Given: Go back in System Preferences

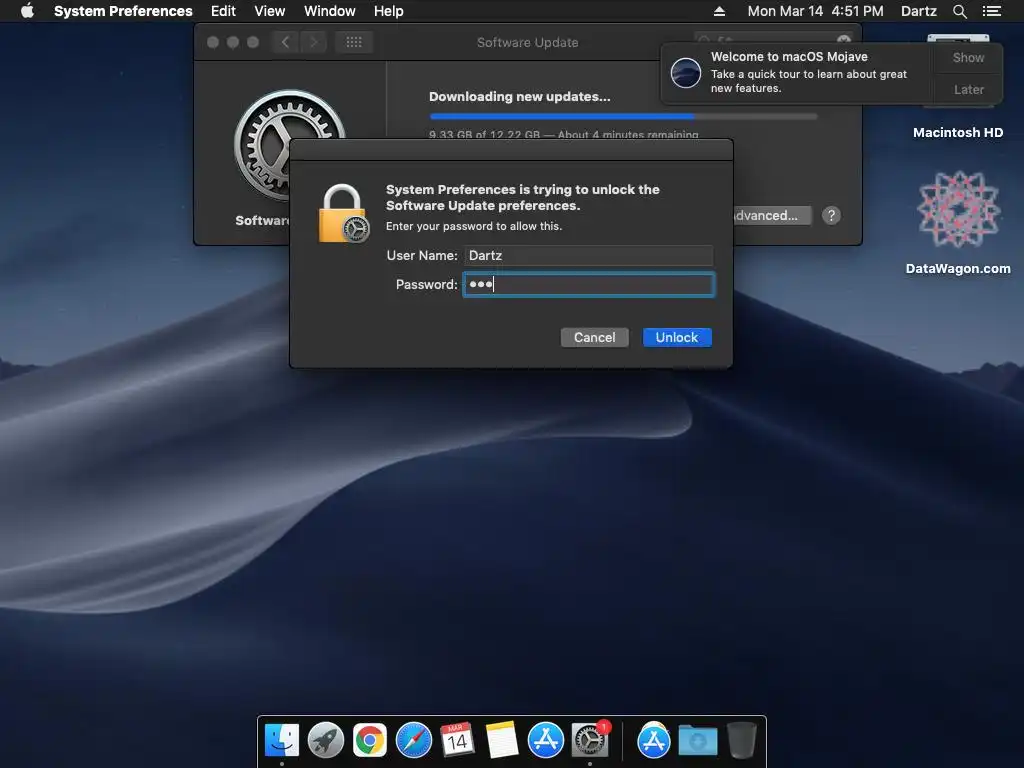Looking at the screenshot, I should tap(285, 42).
